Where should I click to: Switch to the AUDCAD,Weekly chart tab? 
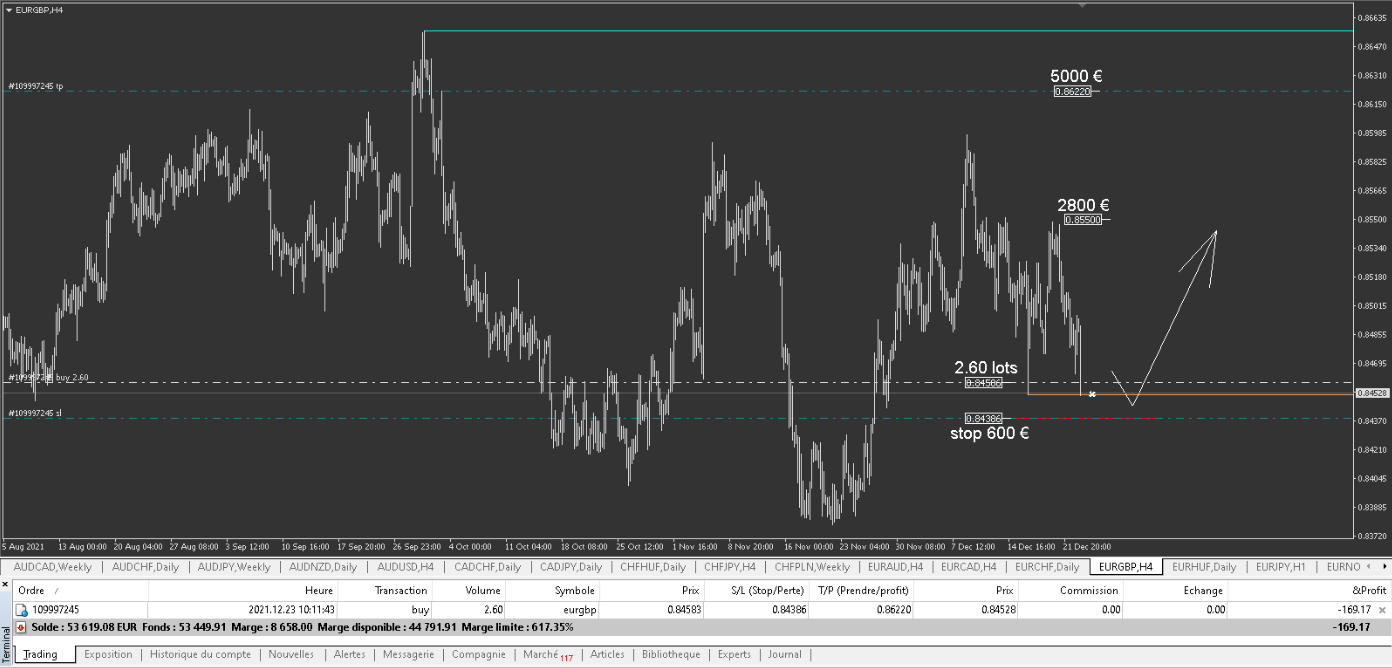point(52,567)
